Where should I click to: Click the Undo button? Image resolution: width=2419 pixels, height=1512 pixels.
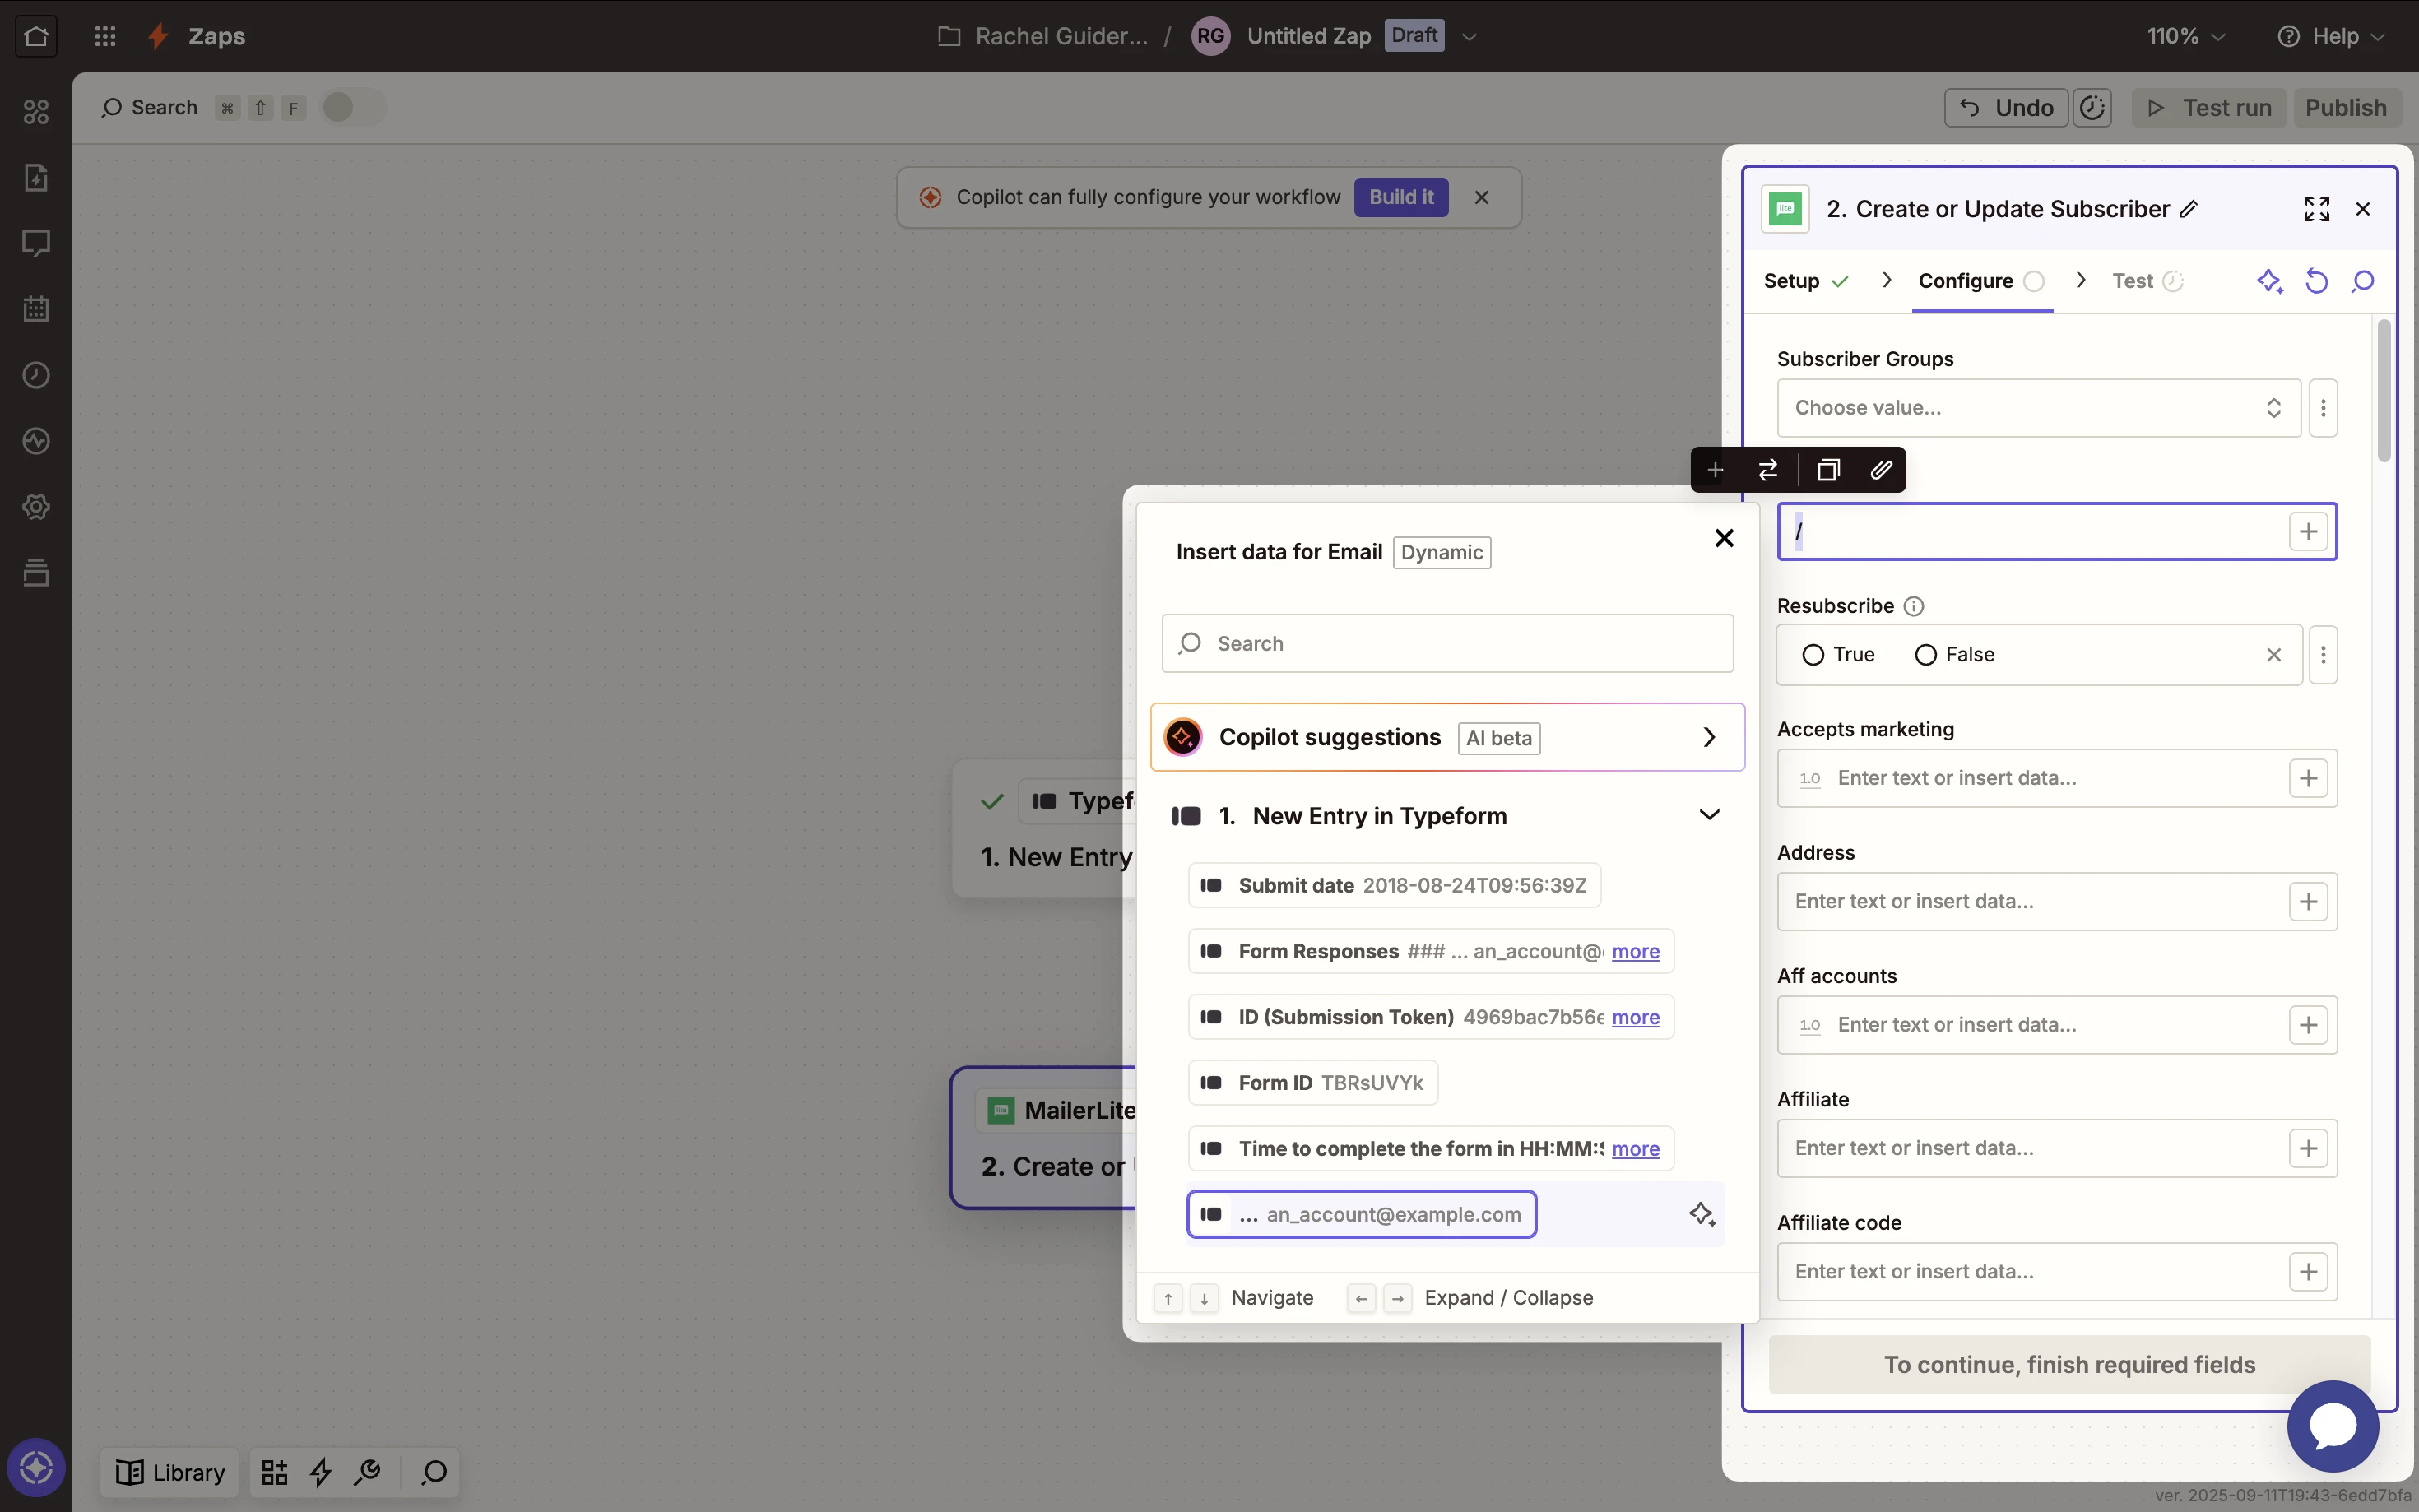(2006, 108)
